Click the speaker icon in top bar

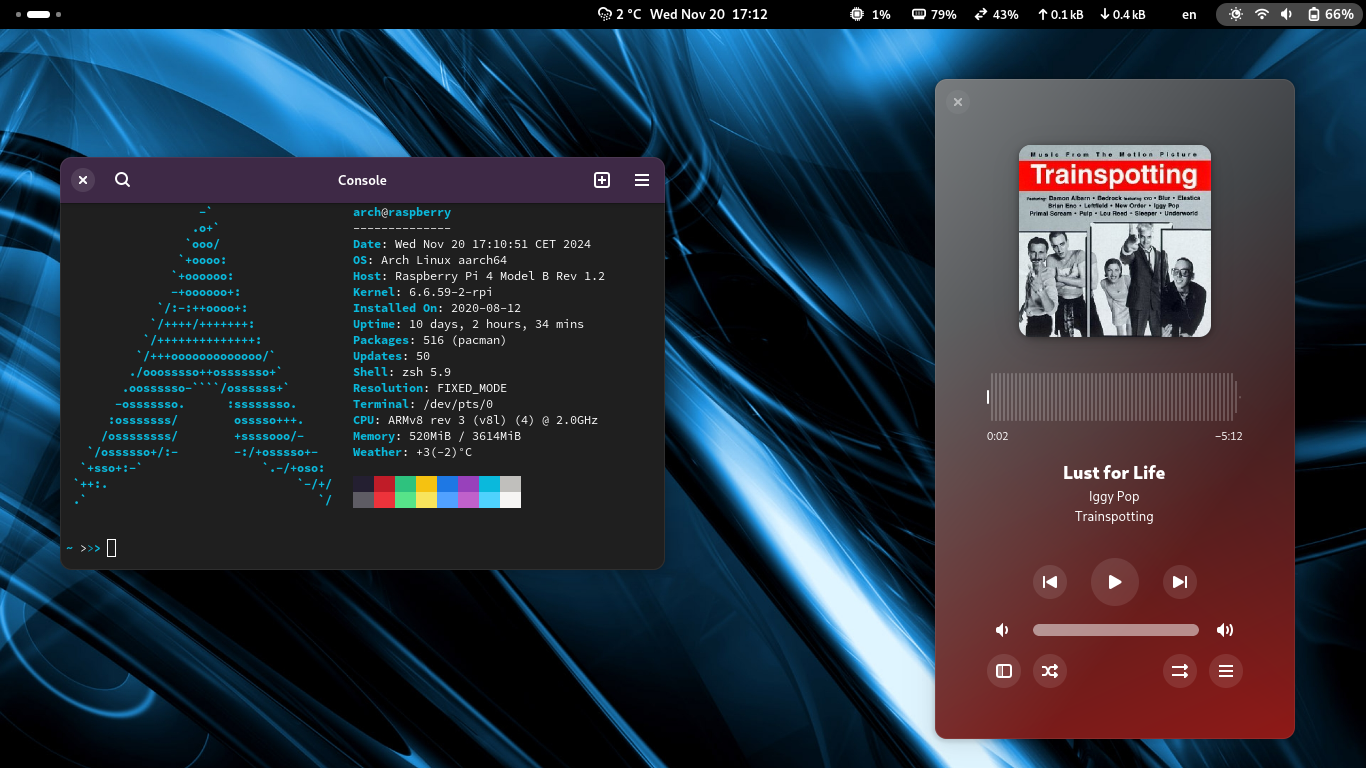[x=1286, y=14]
